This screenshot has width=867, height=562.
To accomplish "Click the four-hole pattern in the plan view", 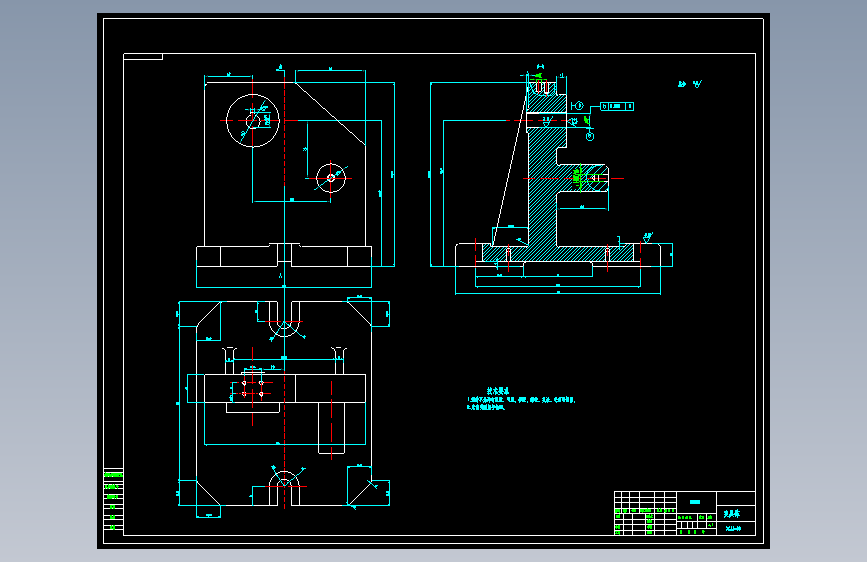I will (253, 388).
